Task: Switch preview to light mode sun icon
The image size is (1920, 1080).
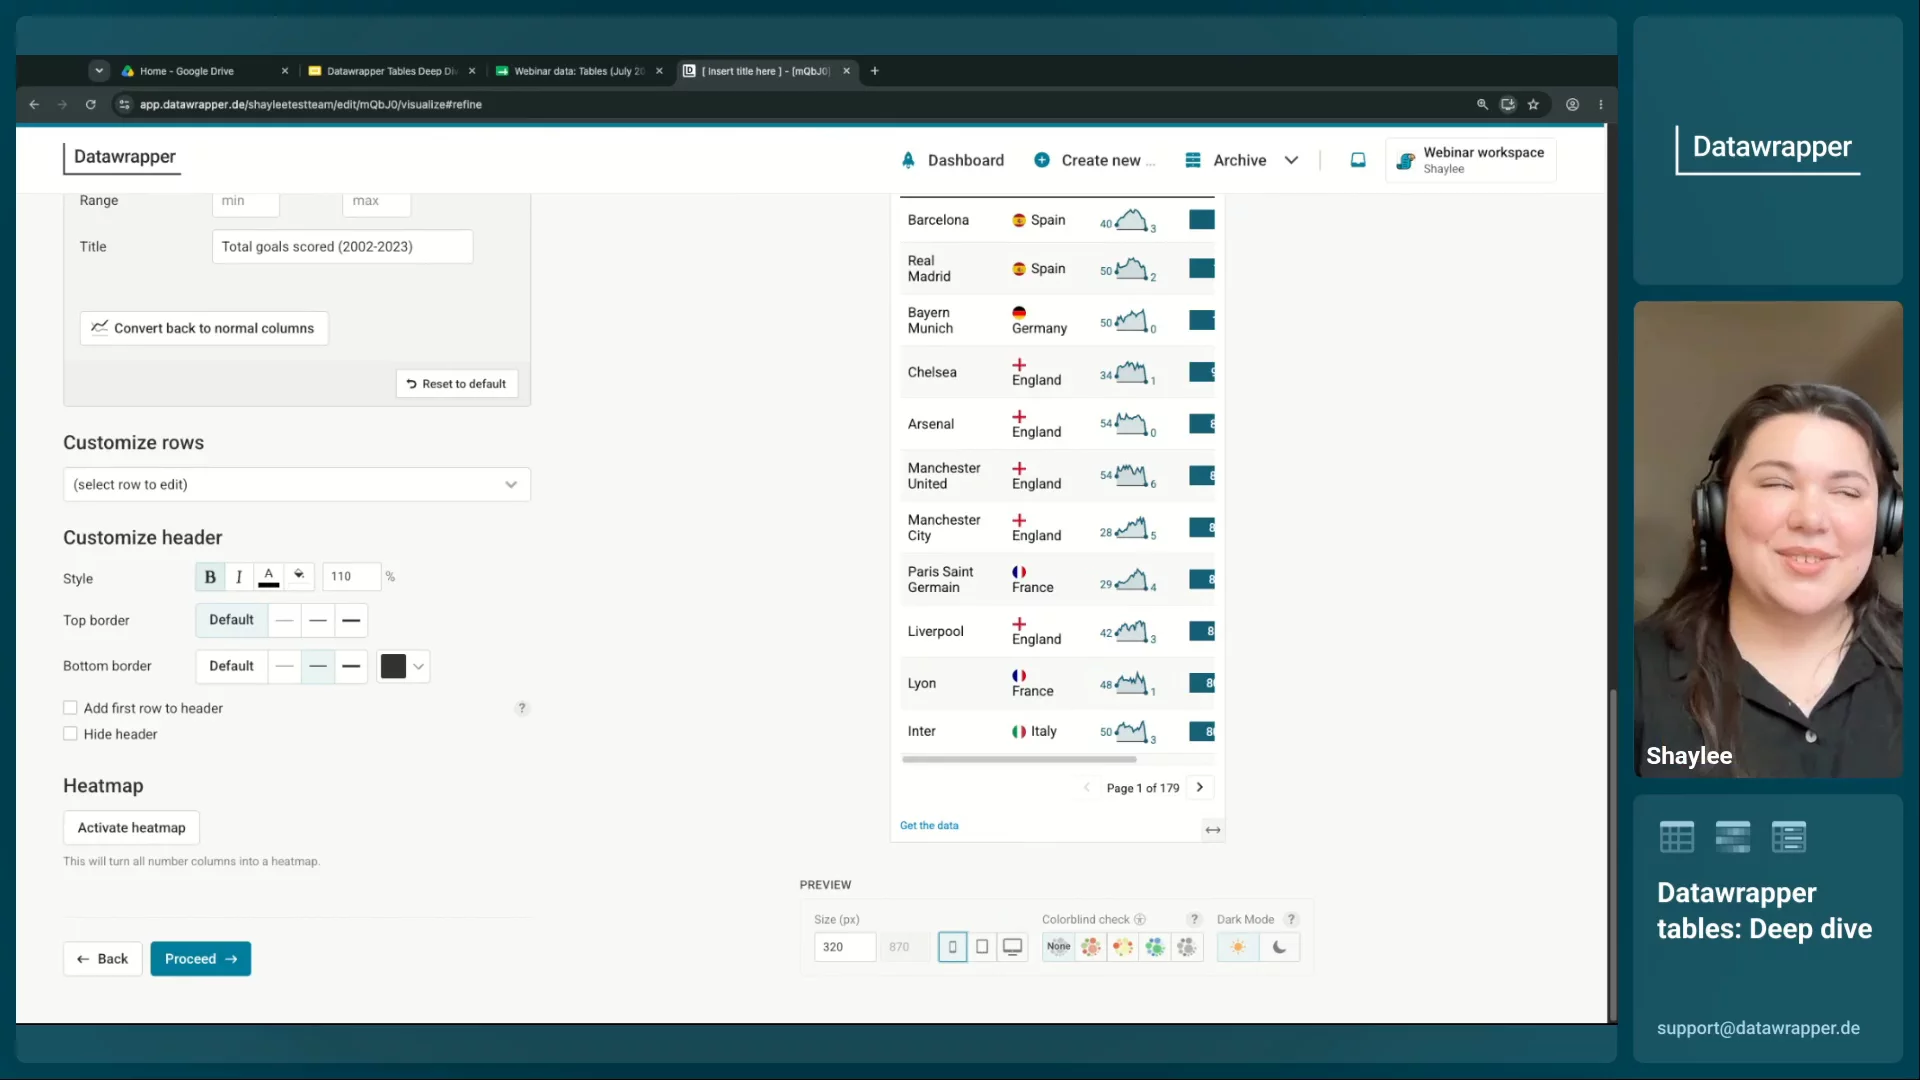Action: (1238, 947)
